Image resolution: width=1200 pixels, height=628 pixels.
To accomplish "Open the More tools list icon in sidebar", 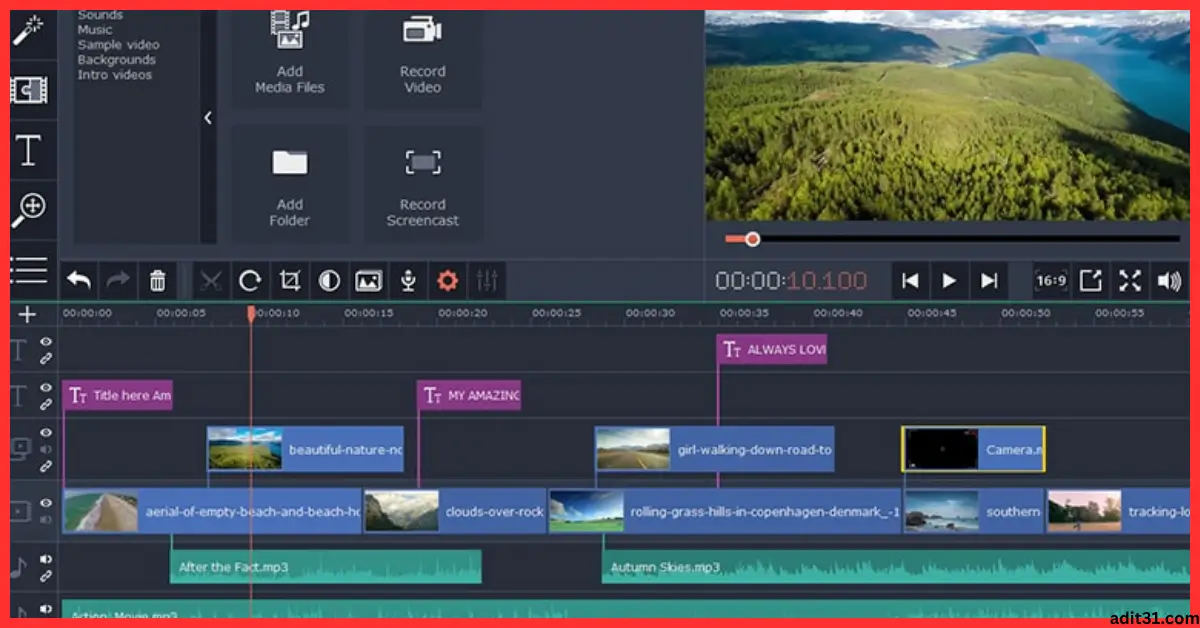I will [29, 270].
